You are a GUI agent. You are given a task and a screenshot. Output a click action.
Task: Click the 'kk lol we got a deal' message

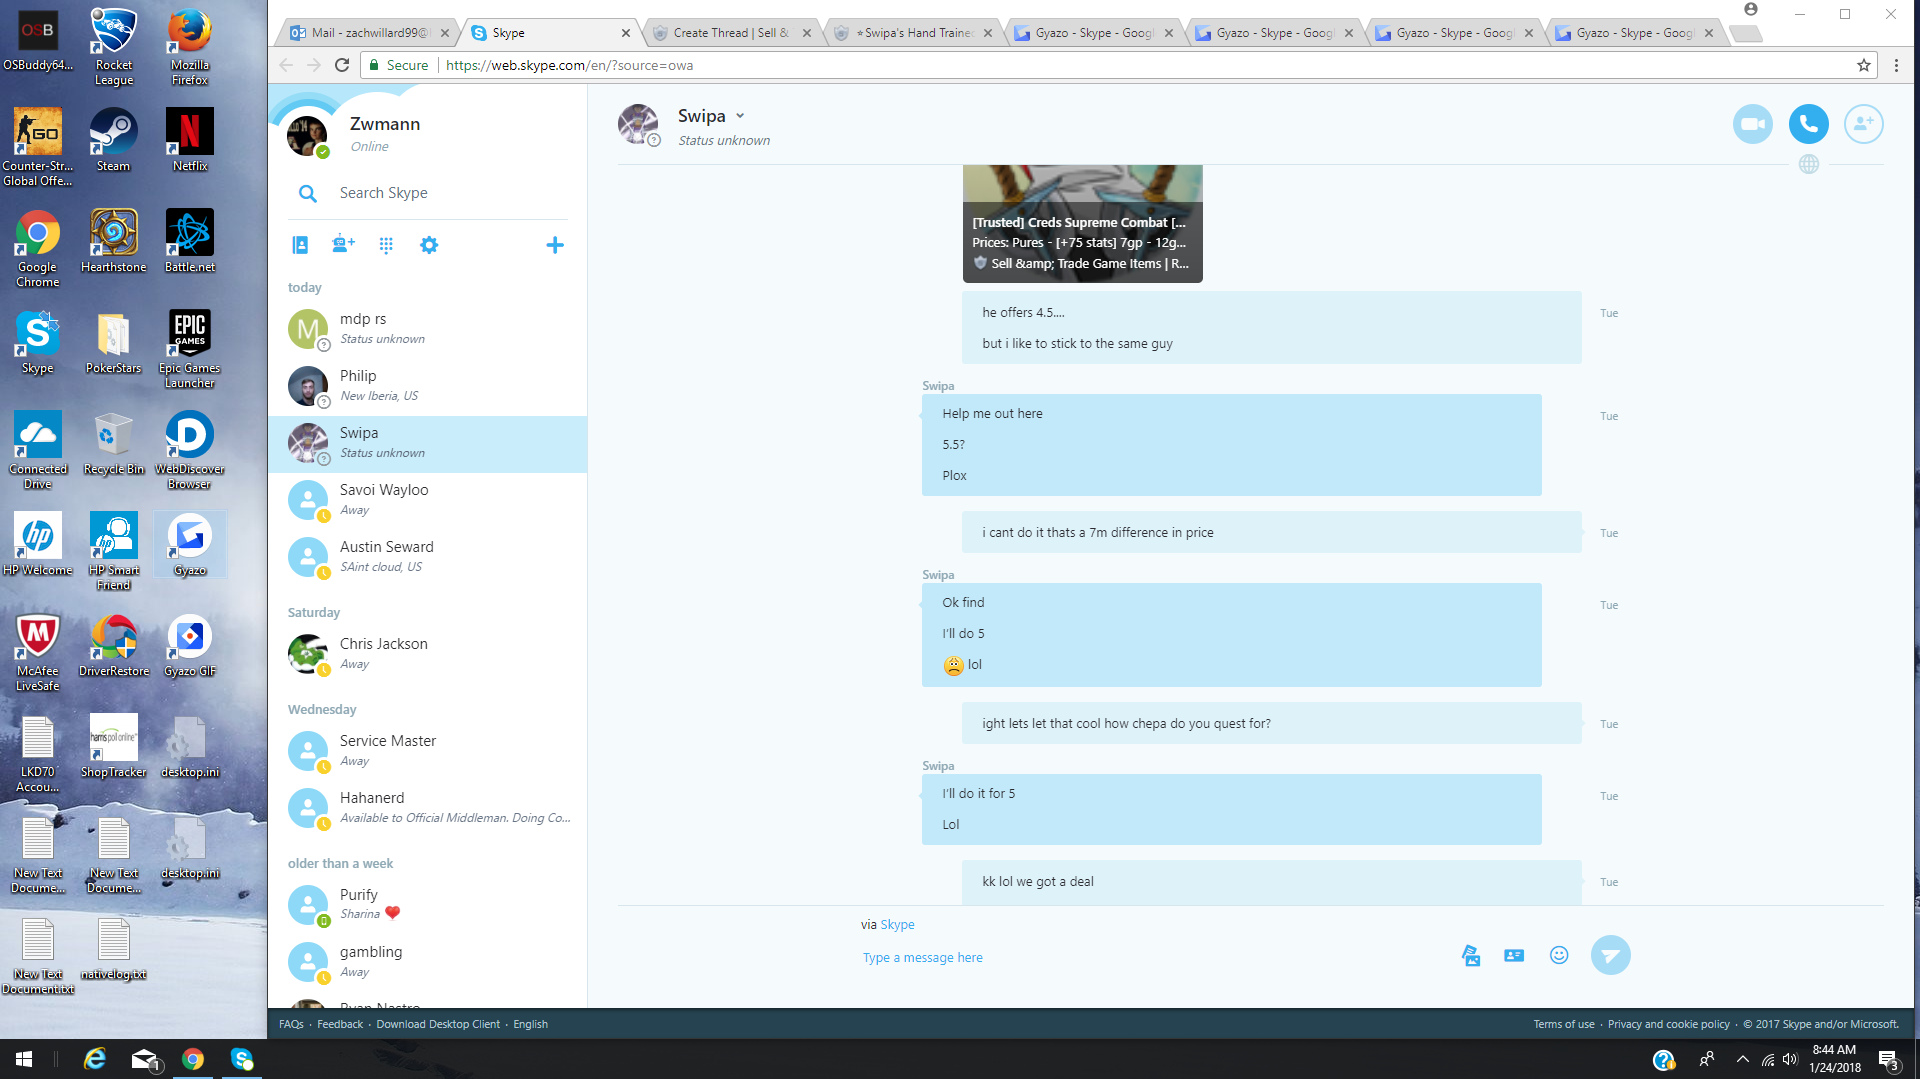click(x=1271, y=882)
